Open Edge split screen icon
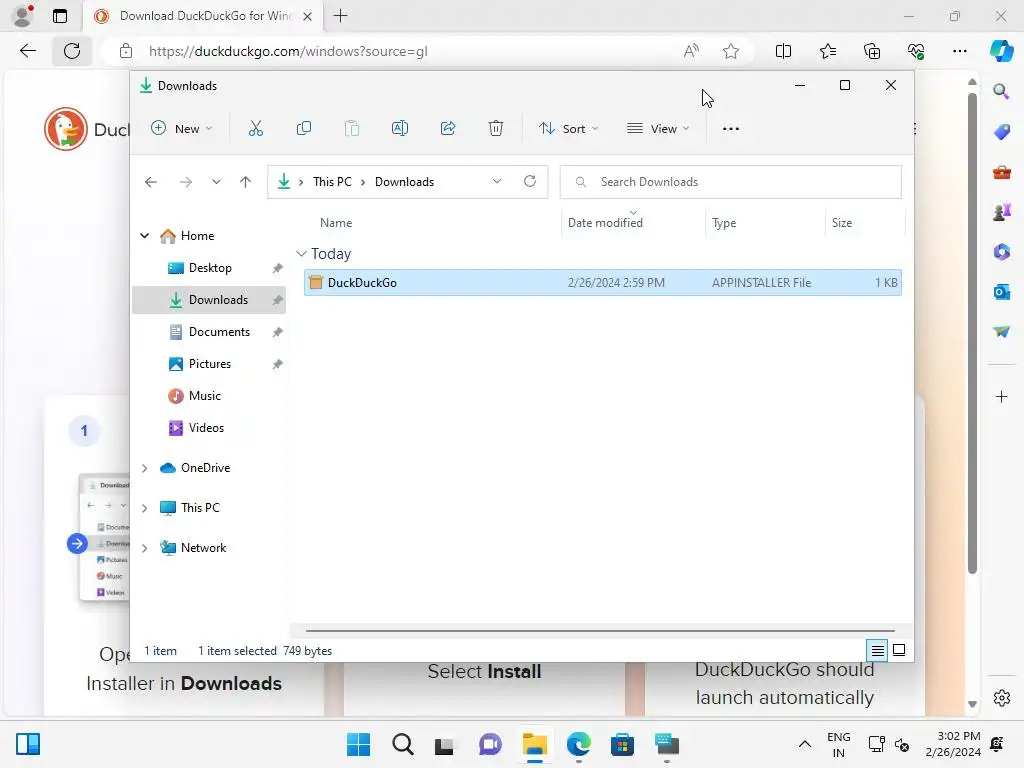The height and width of the screenshot is (768, 1024). [783, 51]
